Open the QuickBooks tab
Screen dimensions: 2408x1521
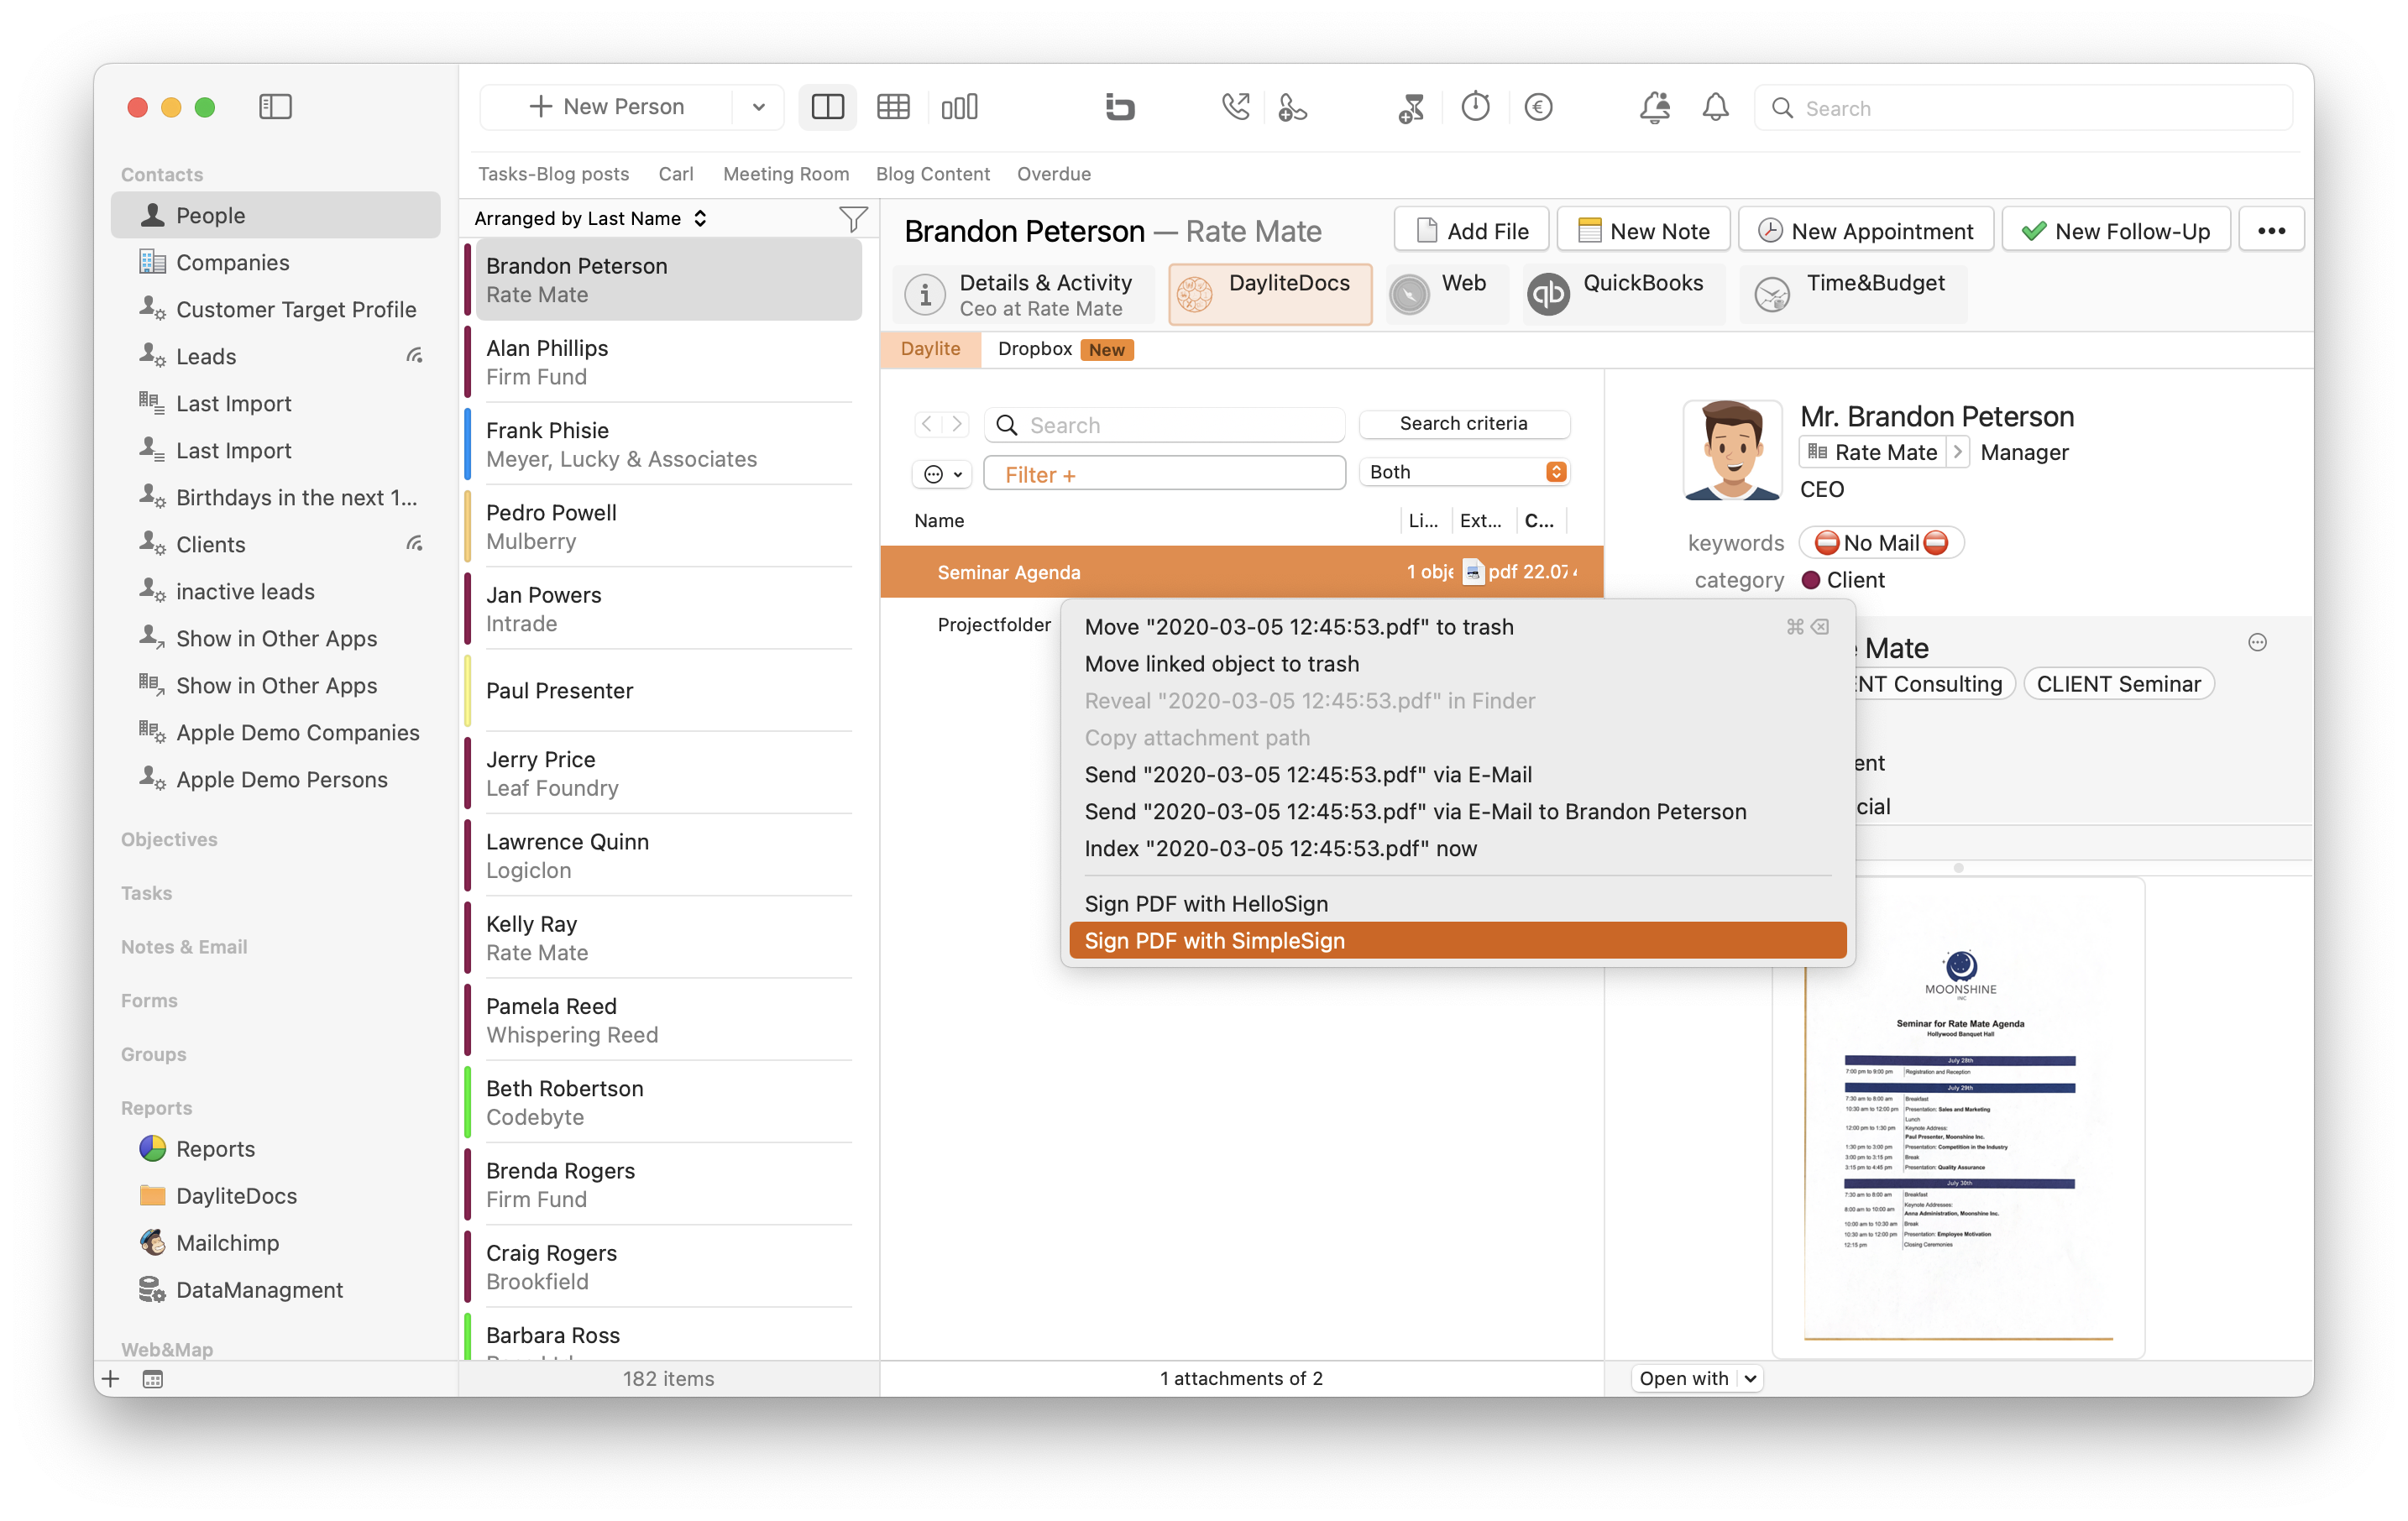[x=1623, y=295]
